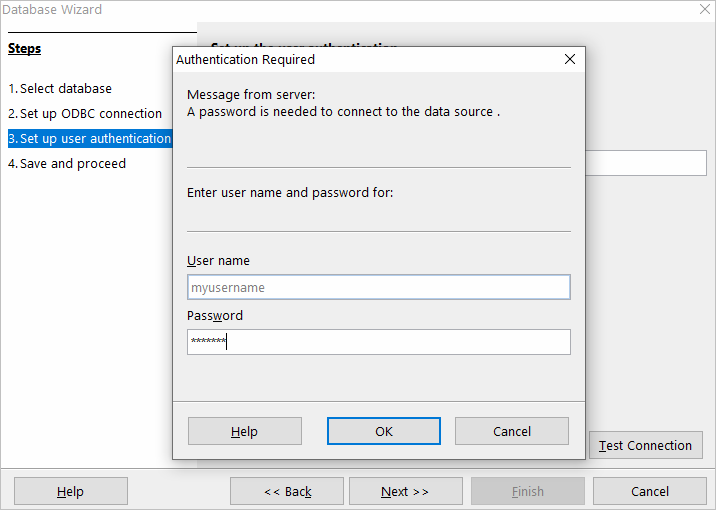The image size is (716, 510).
Task: Advance using the Next >> button
Action: [x=405, y=491]
